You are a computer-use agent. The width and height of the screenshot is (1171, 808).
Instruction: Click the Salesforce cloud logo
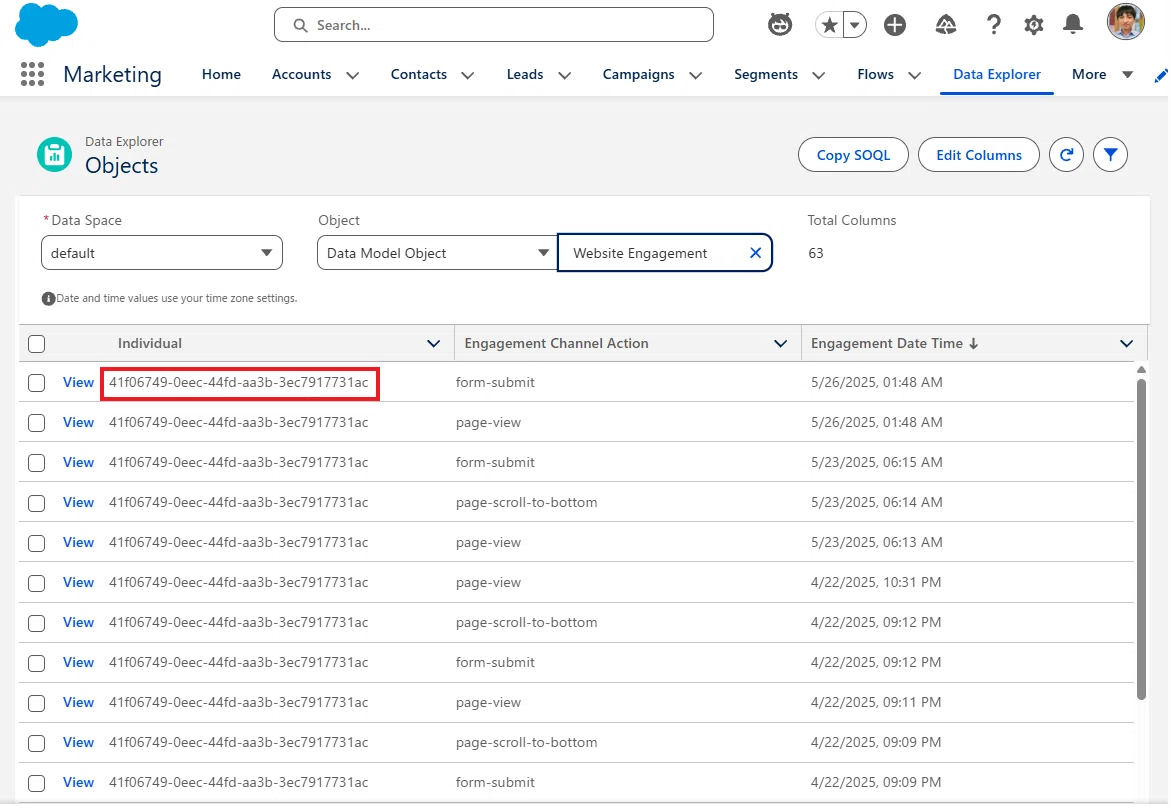pos(46,24)
